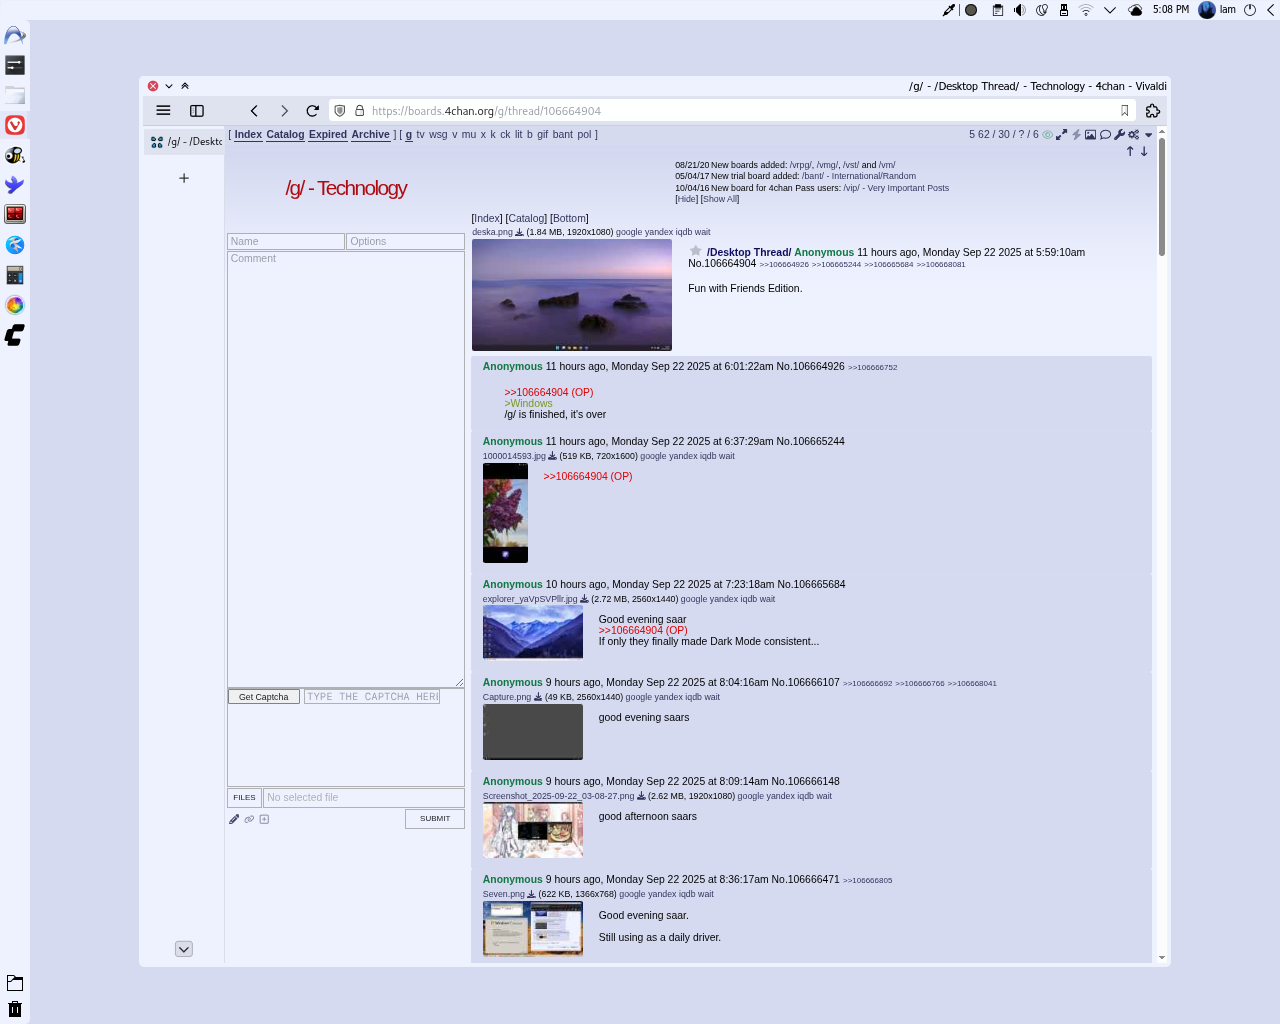Download Capture.png via download icon
1280x1024 pixels.
(538, 697)
